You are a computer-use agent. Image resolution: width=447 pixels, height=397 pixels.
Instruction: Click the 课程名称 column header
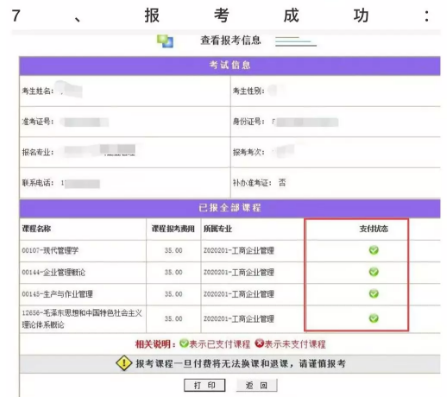[36, 229]
